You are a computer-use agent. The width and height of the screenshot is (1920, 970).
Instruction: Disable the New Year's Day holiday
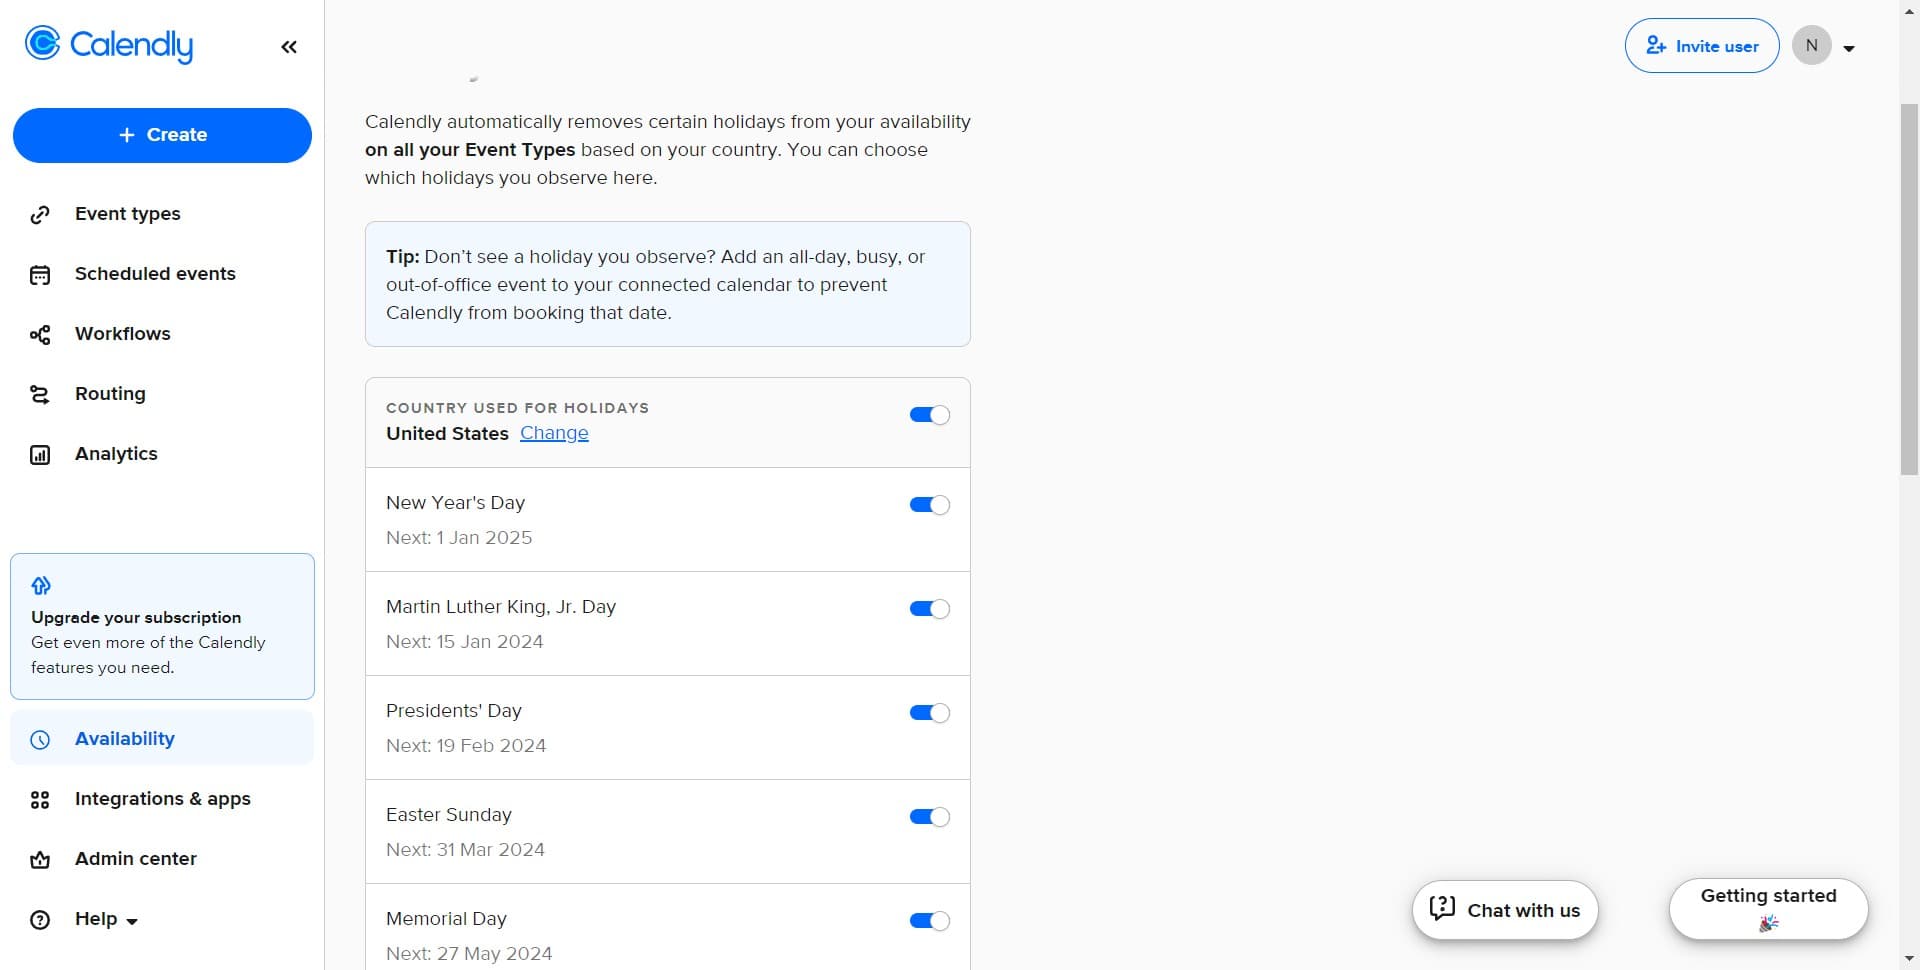(929, 505)
